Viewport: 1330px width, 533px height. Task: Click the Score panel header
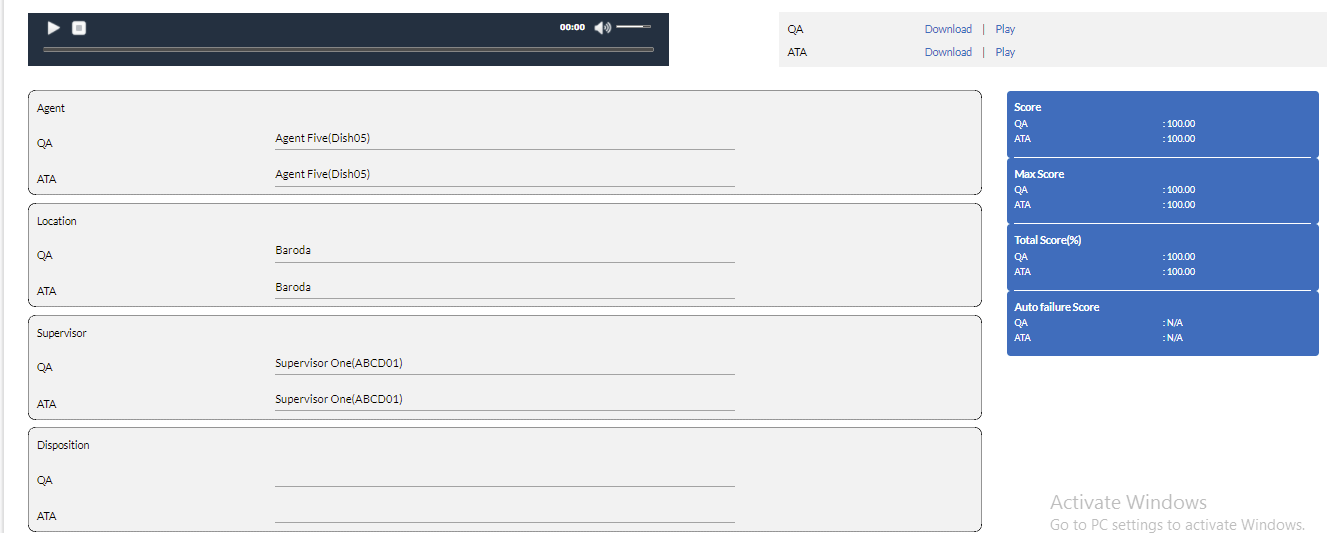[1028, 107]
